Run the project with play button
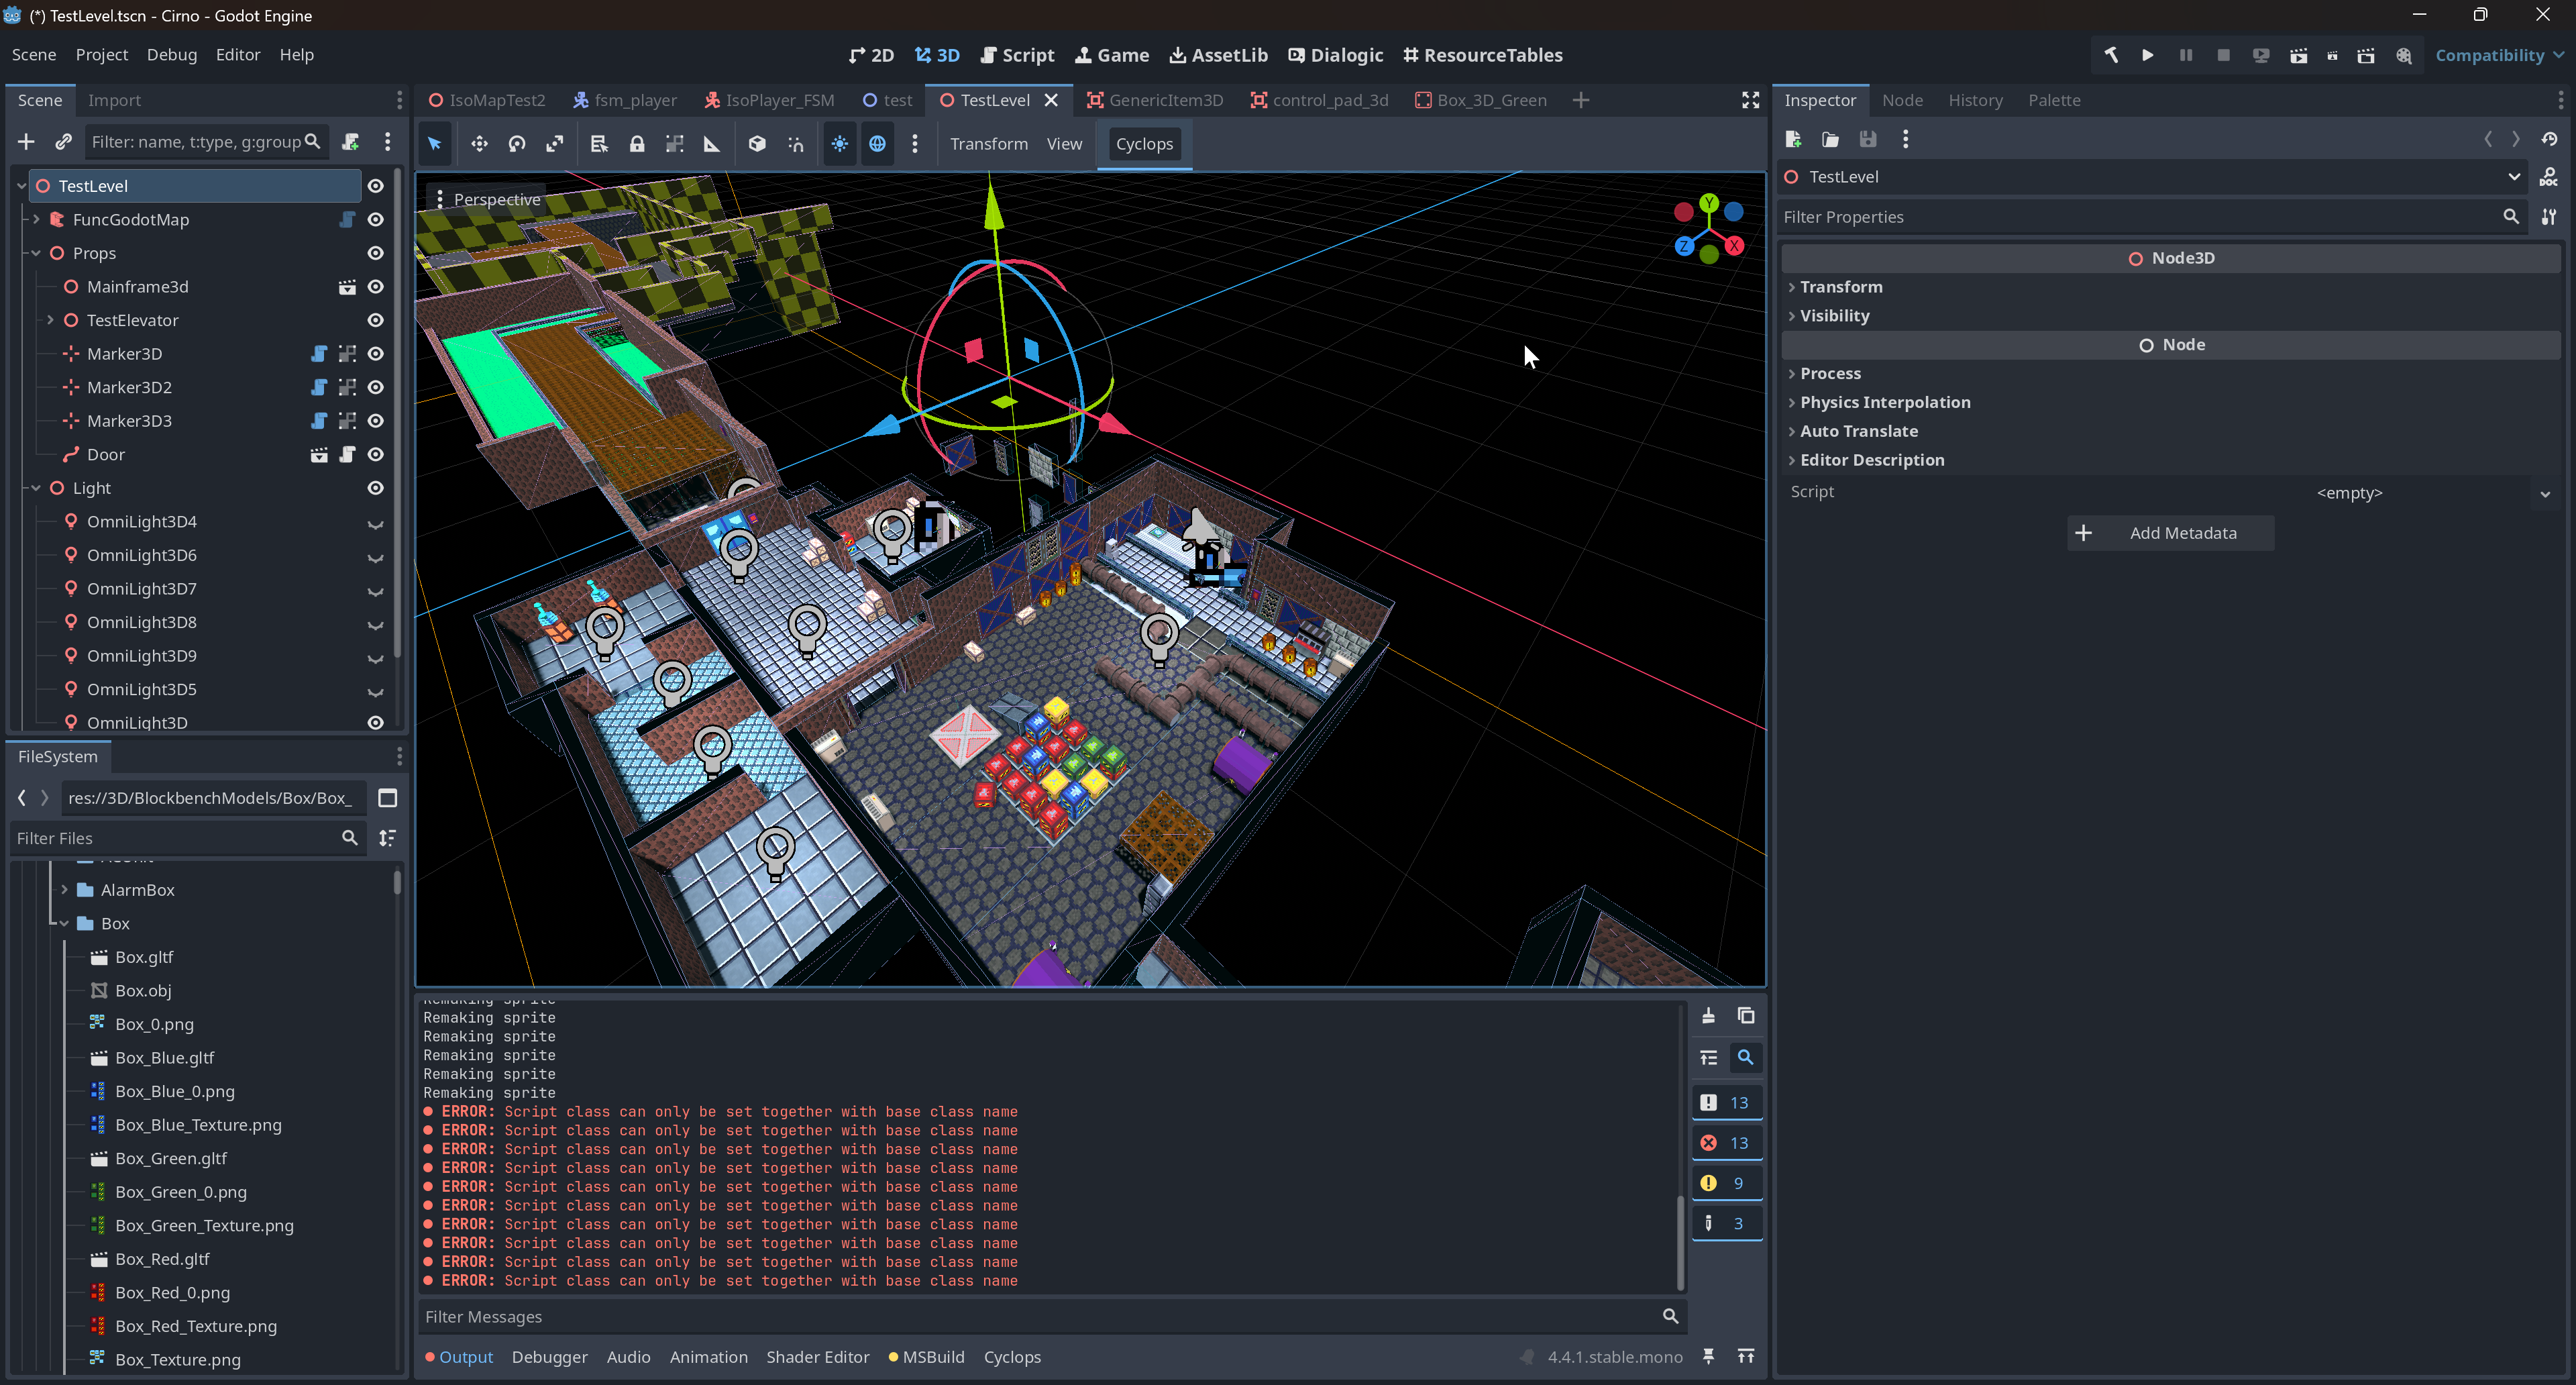This screenshot has width=2576, height=1385. 2147,55
